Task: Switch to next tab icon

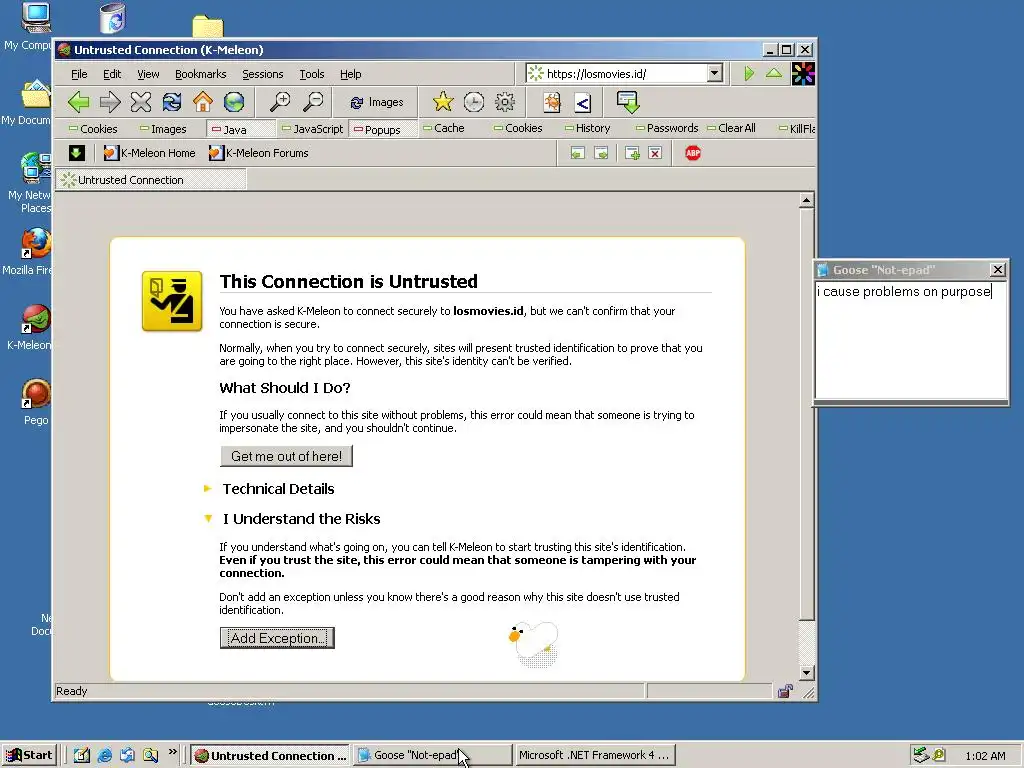Action: click(x=601, y=153)
